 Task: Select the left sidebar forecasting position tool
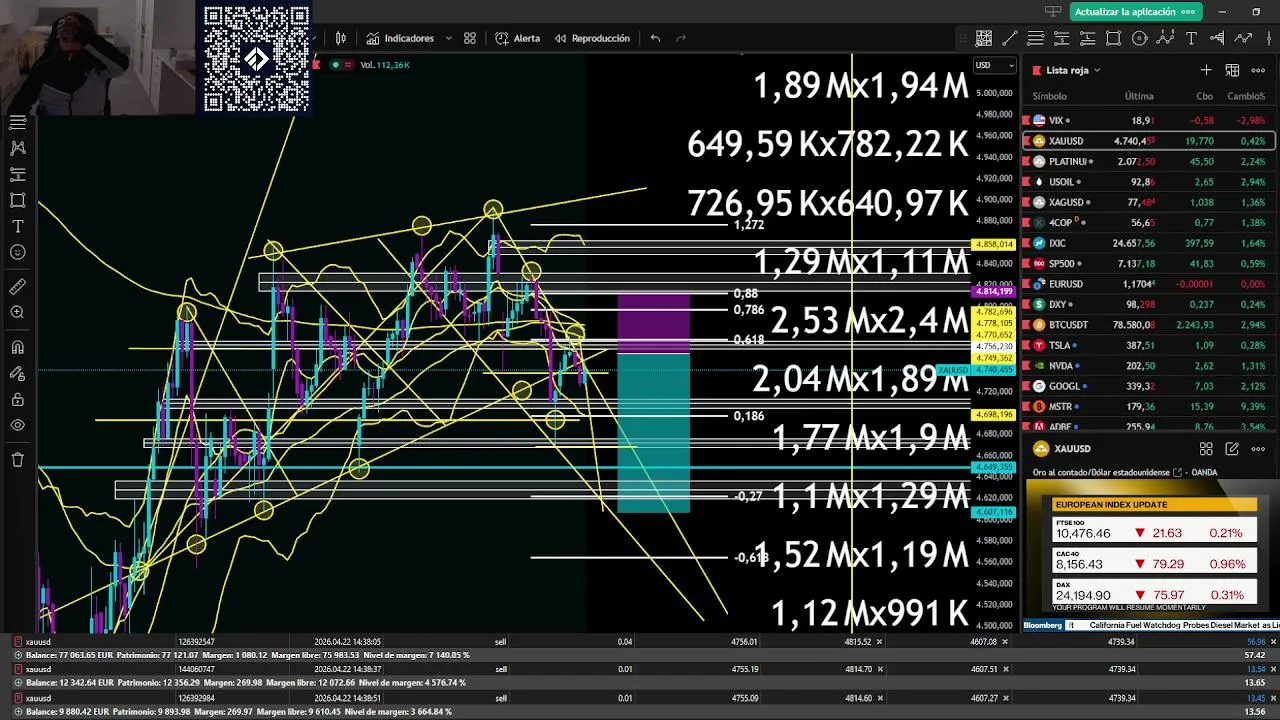click(17, 174)
